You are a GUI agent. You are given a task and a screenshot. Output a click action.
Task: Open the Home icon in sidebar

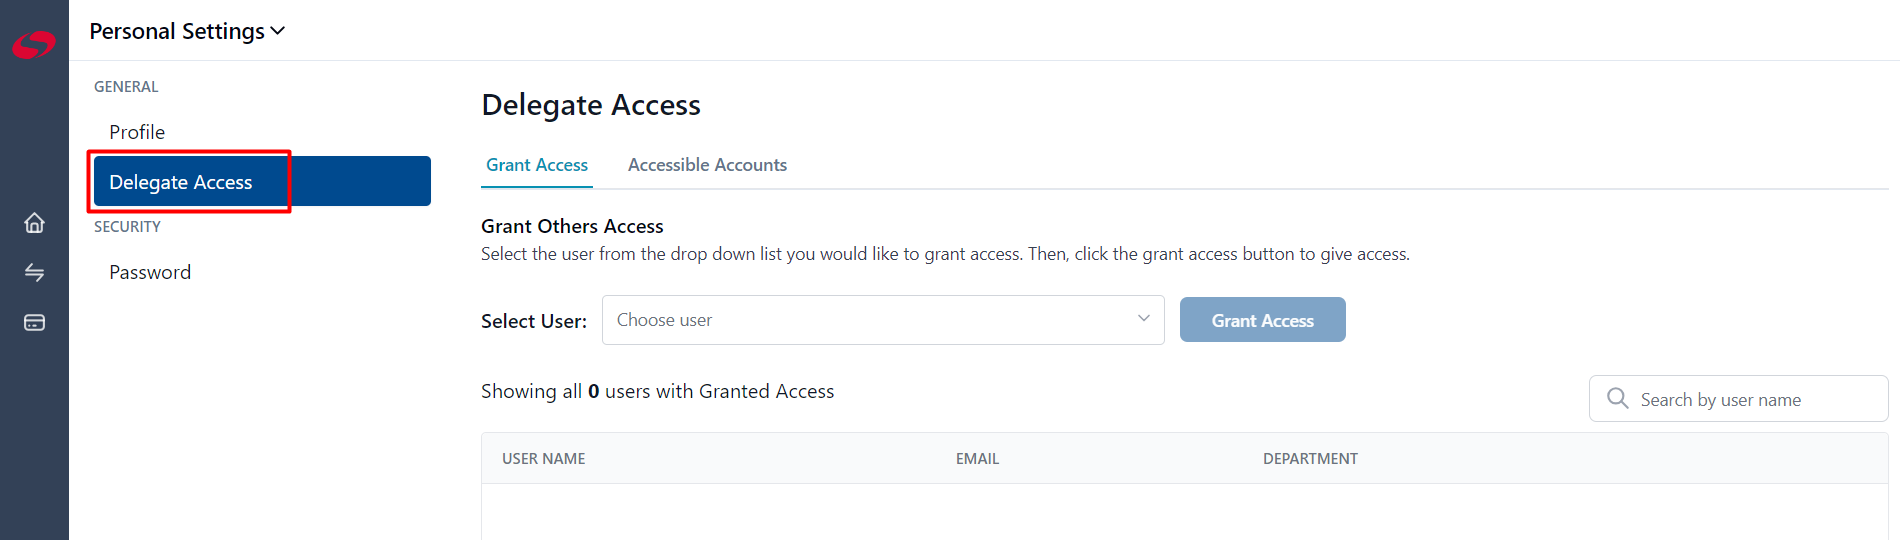(x=34, y=222)
